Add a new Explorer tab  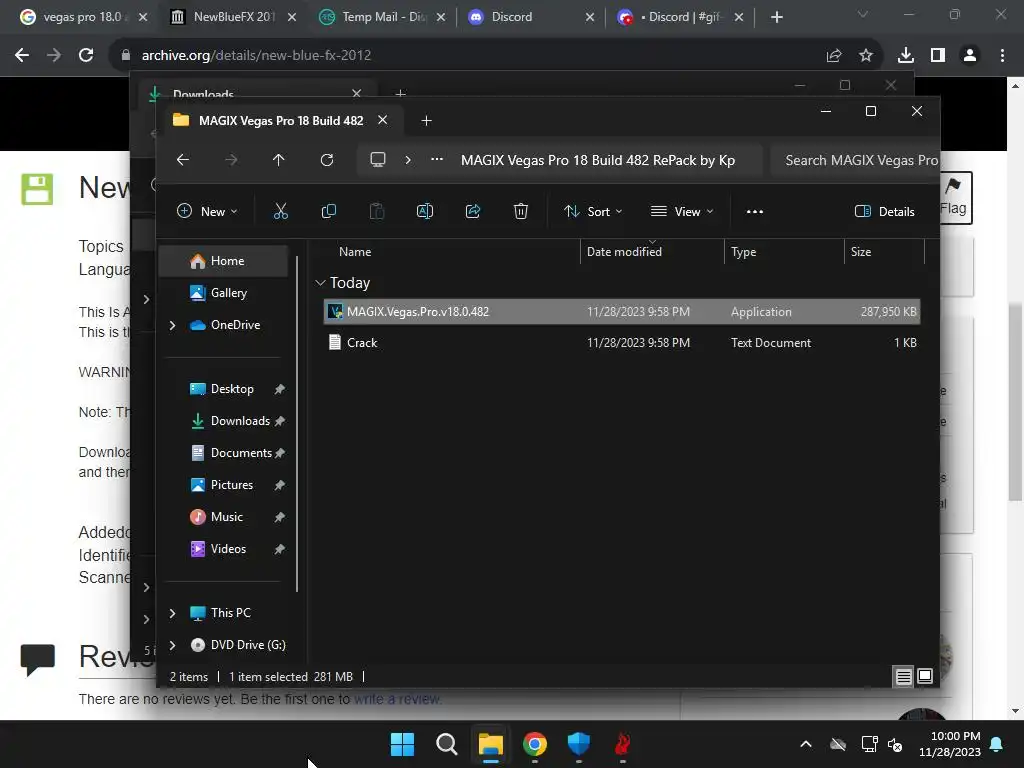tap(426, 121)
